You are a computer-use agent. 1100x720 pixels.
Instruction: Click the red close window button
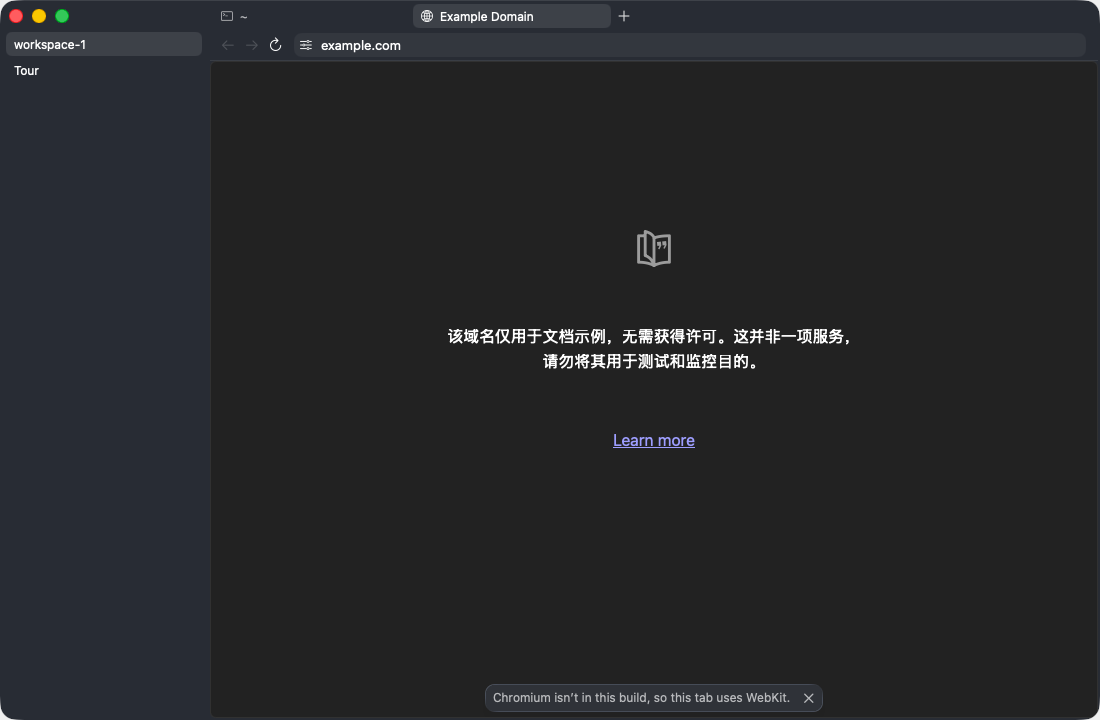pos(16,16)
